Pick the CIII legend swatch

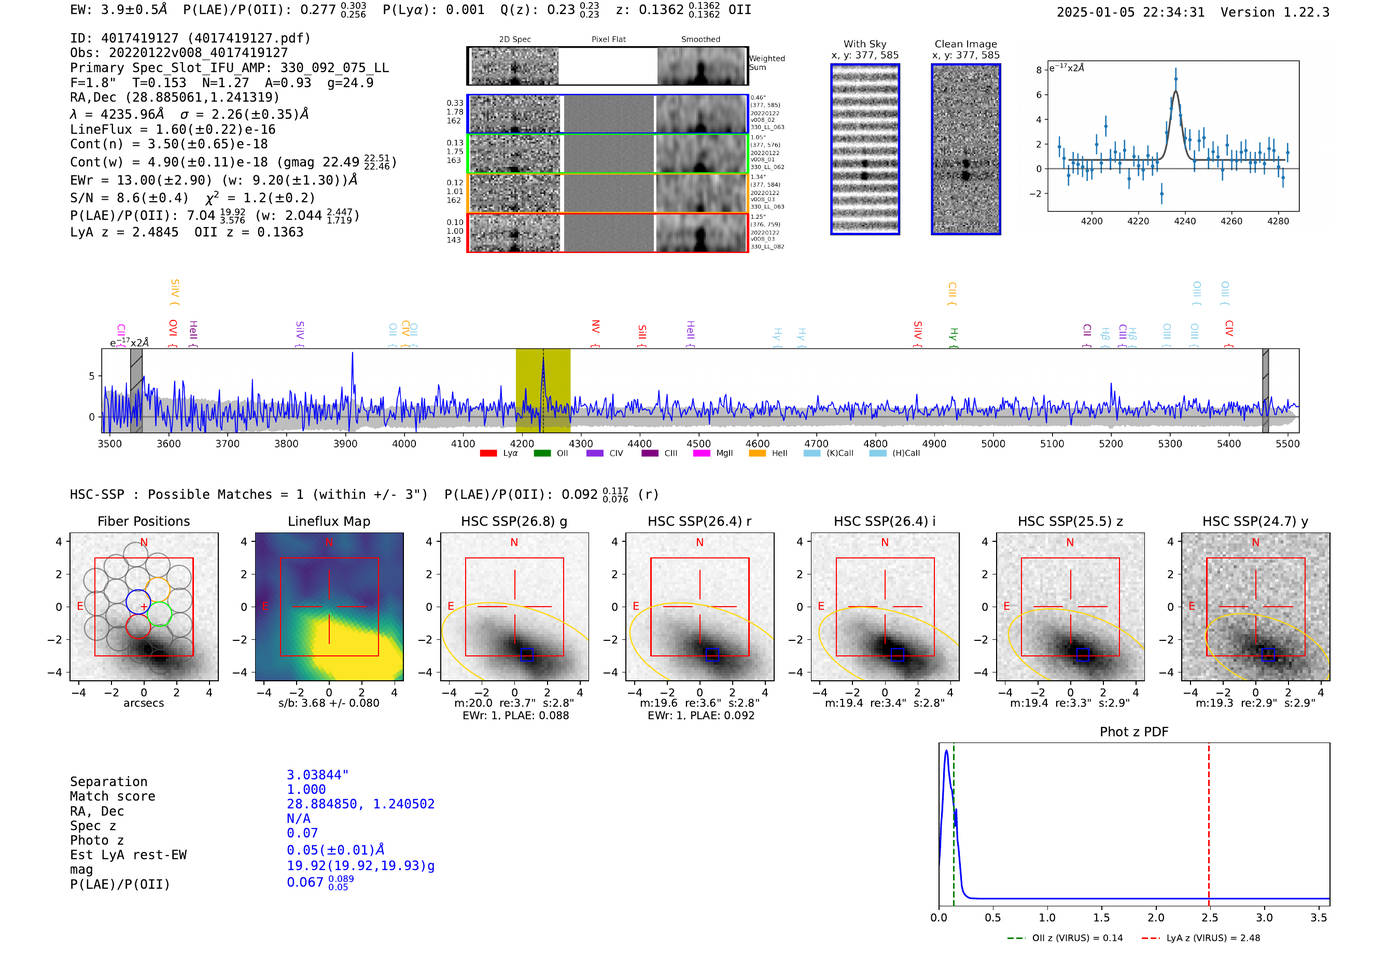tap(650, 453)
